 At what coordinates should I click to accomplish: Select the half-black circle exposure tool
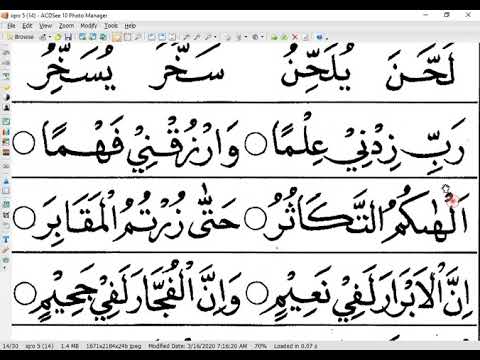pyautogui.click(x=6, y=97)
